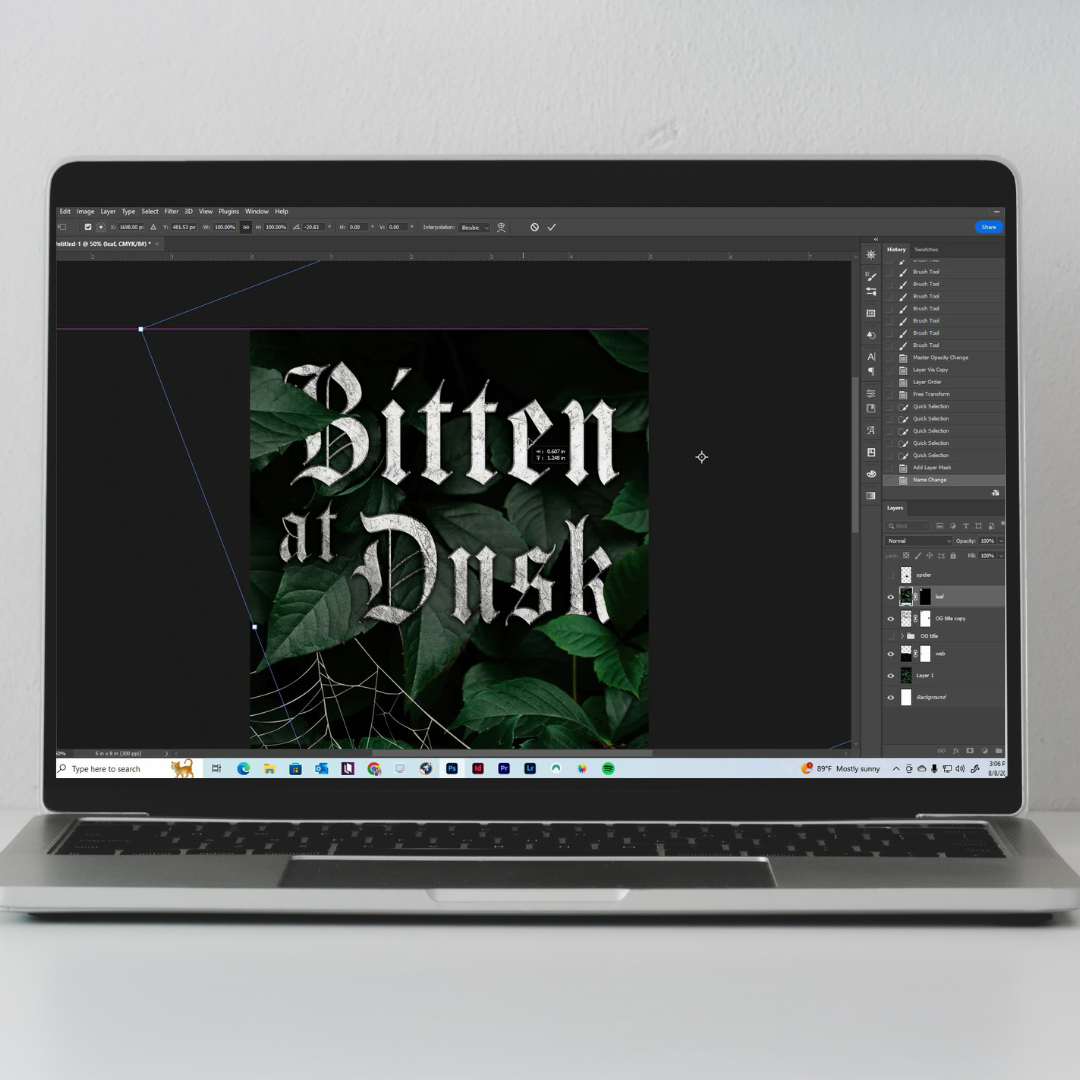Select the Layer Order history state
The height and width of the screenshot is (1080, 1080).
click(x=944, y=382)
